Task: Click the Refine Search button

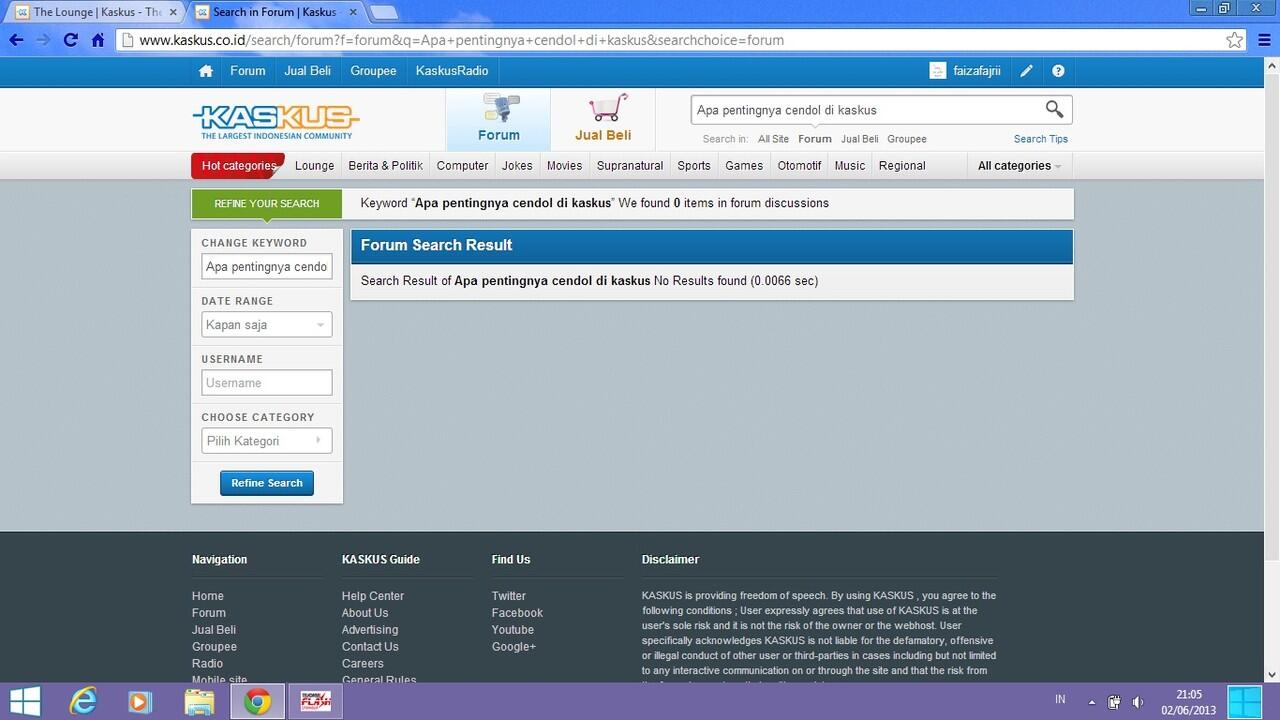Action: coord(267,483)
